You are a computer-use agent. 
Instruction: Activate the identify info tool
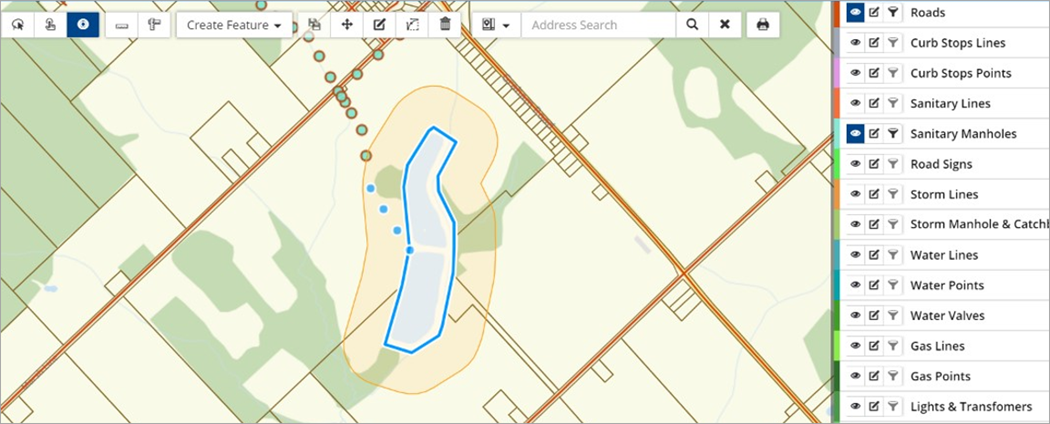[x=83, y=25]
